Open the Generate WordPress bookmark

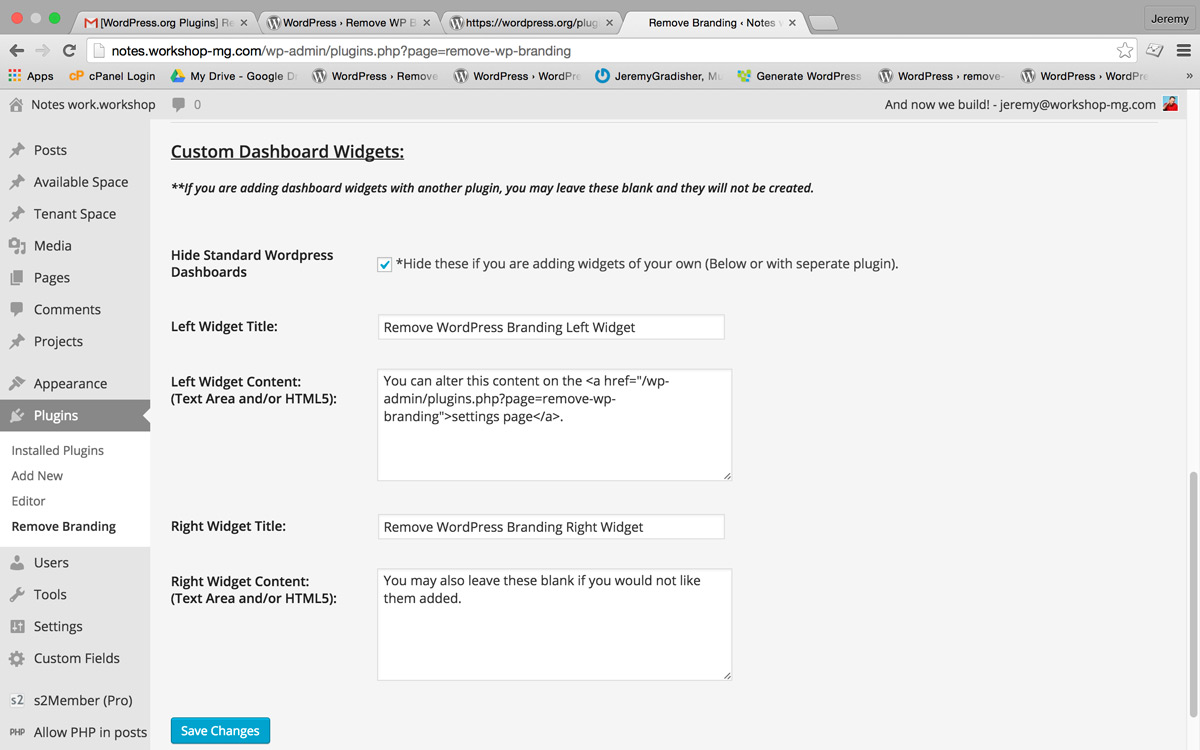(799, 76)
